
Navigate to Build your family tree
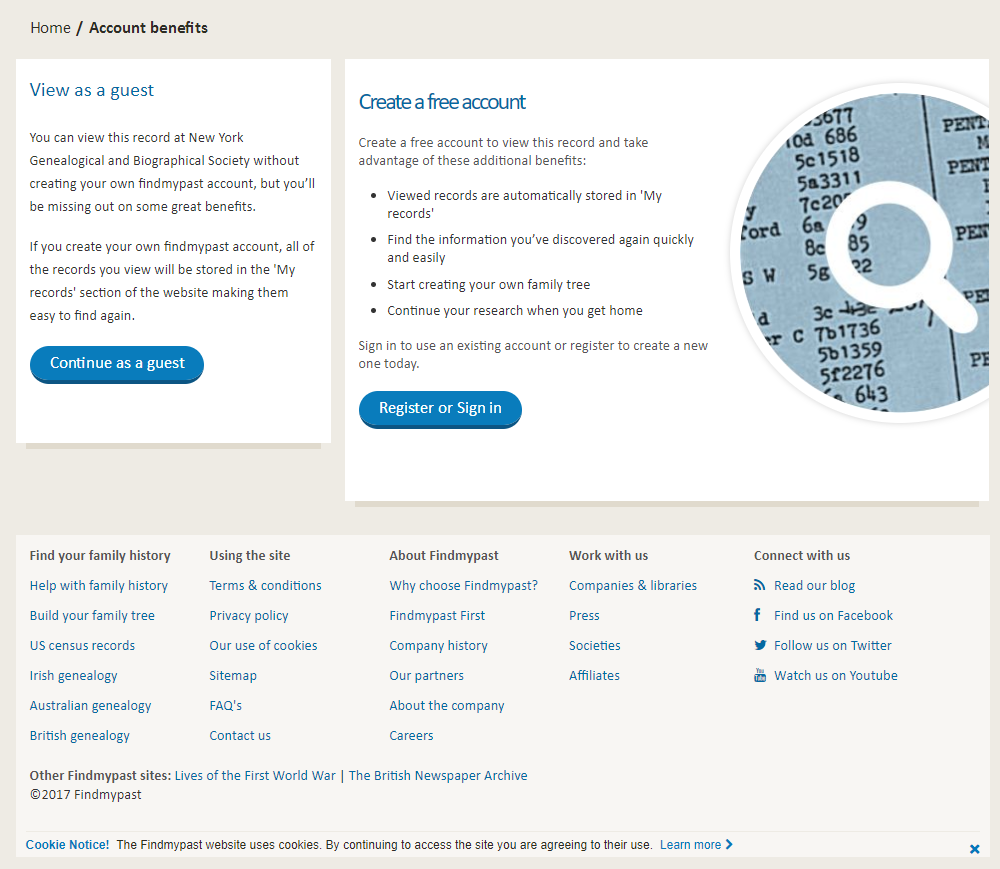(92, 616)
